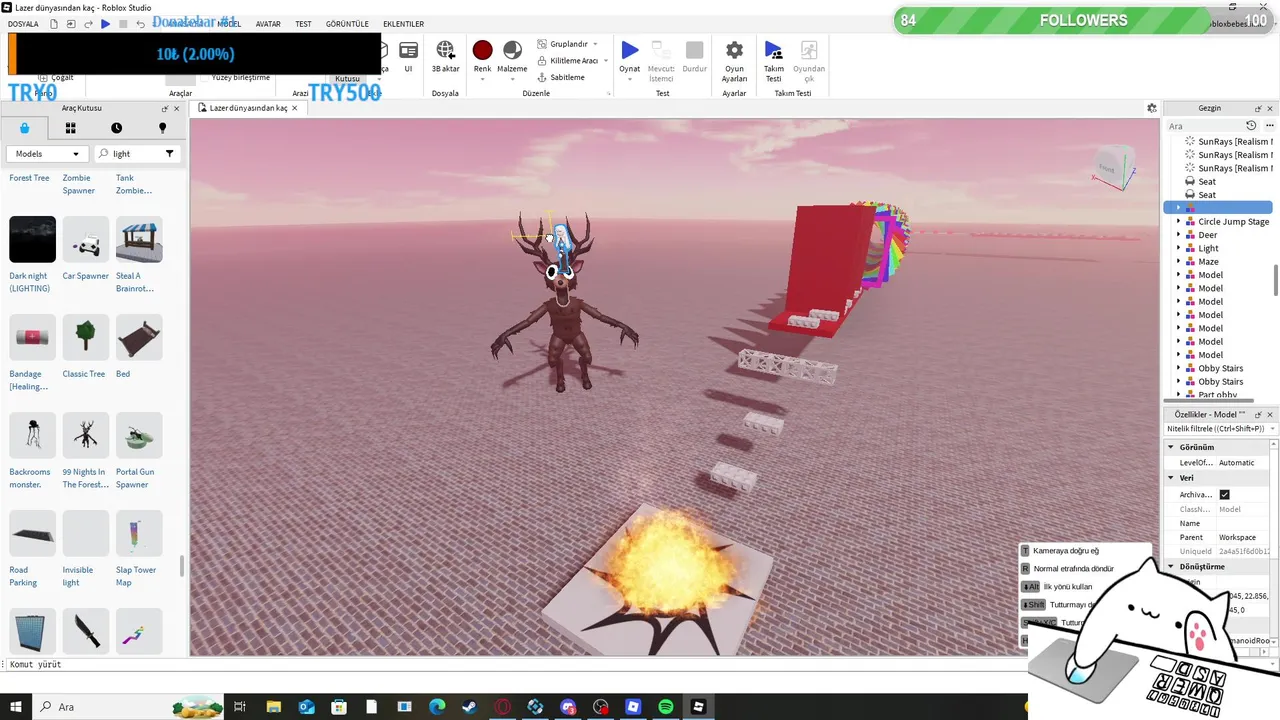
Task: Collapse the Veri properties section
Action: point(1171,478)
